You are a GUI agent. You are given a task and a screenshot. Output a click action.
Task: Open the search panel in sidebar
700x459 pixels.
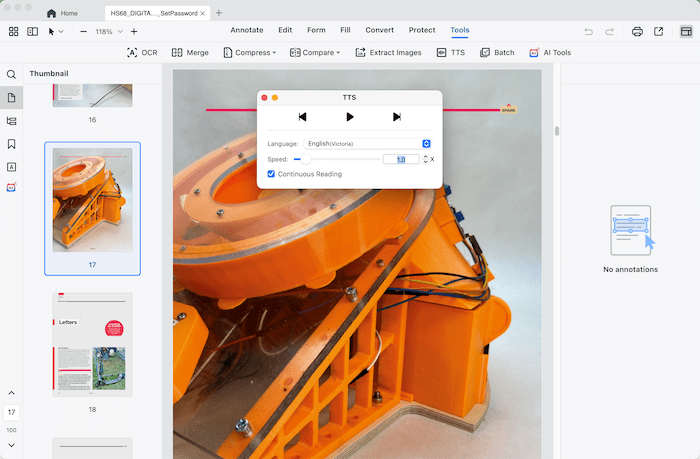12,75
